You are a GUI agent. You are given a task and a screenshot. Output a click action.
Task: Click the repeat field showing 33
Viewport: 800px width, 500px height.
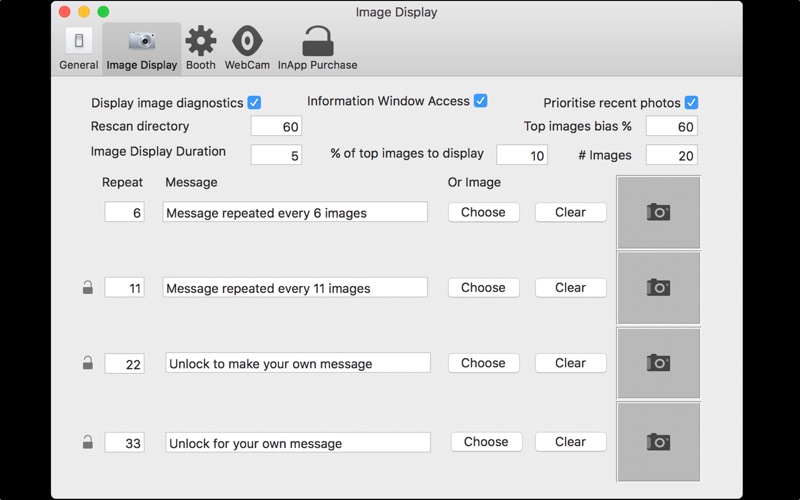click(x=124, y=442)
